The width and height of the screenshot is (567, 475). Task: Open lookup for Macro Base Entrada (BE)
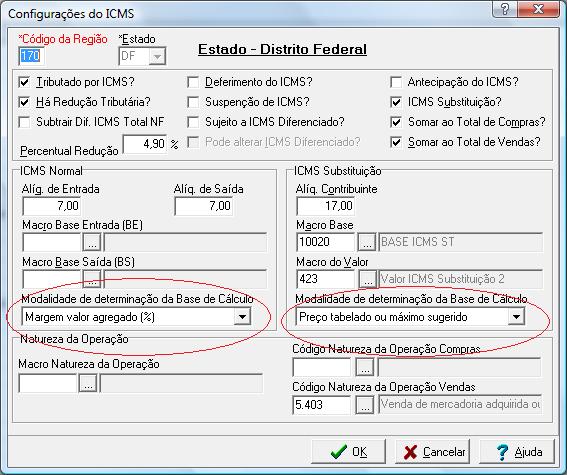click(x=92, y=242)
